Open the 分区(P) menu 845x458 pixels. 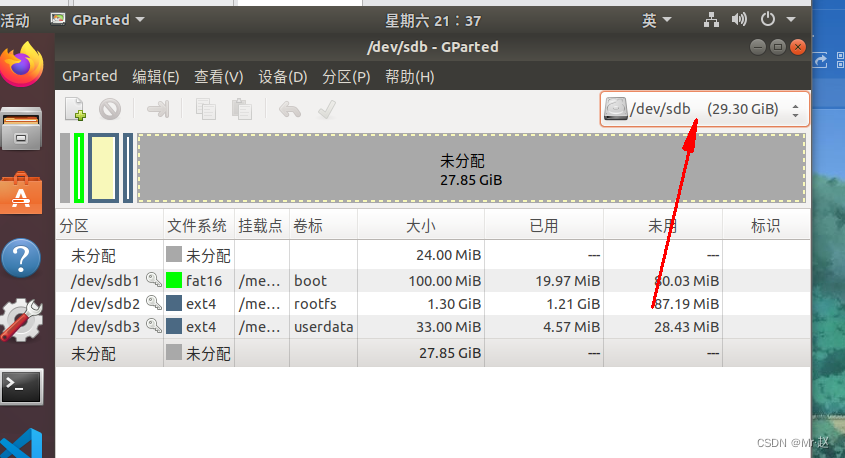(x=346, y=77)
